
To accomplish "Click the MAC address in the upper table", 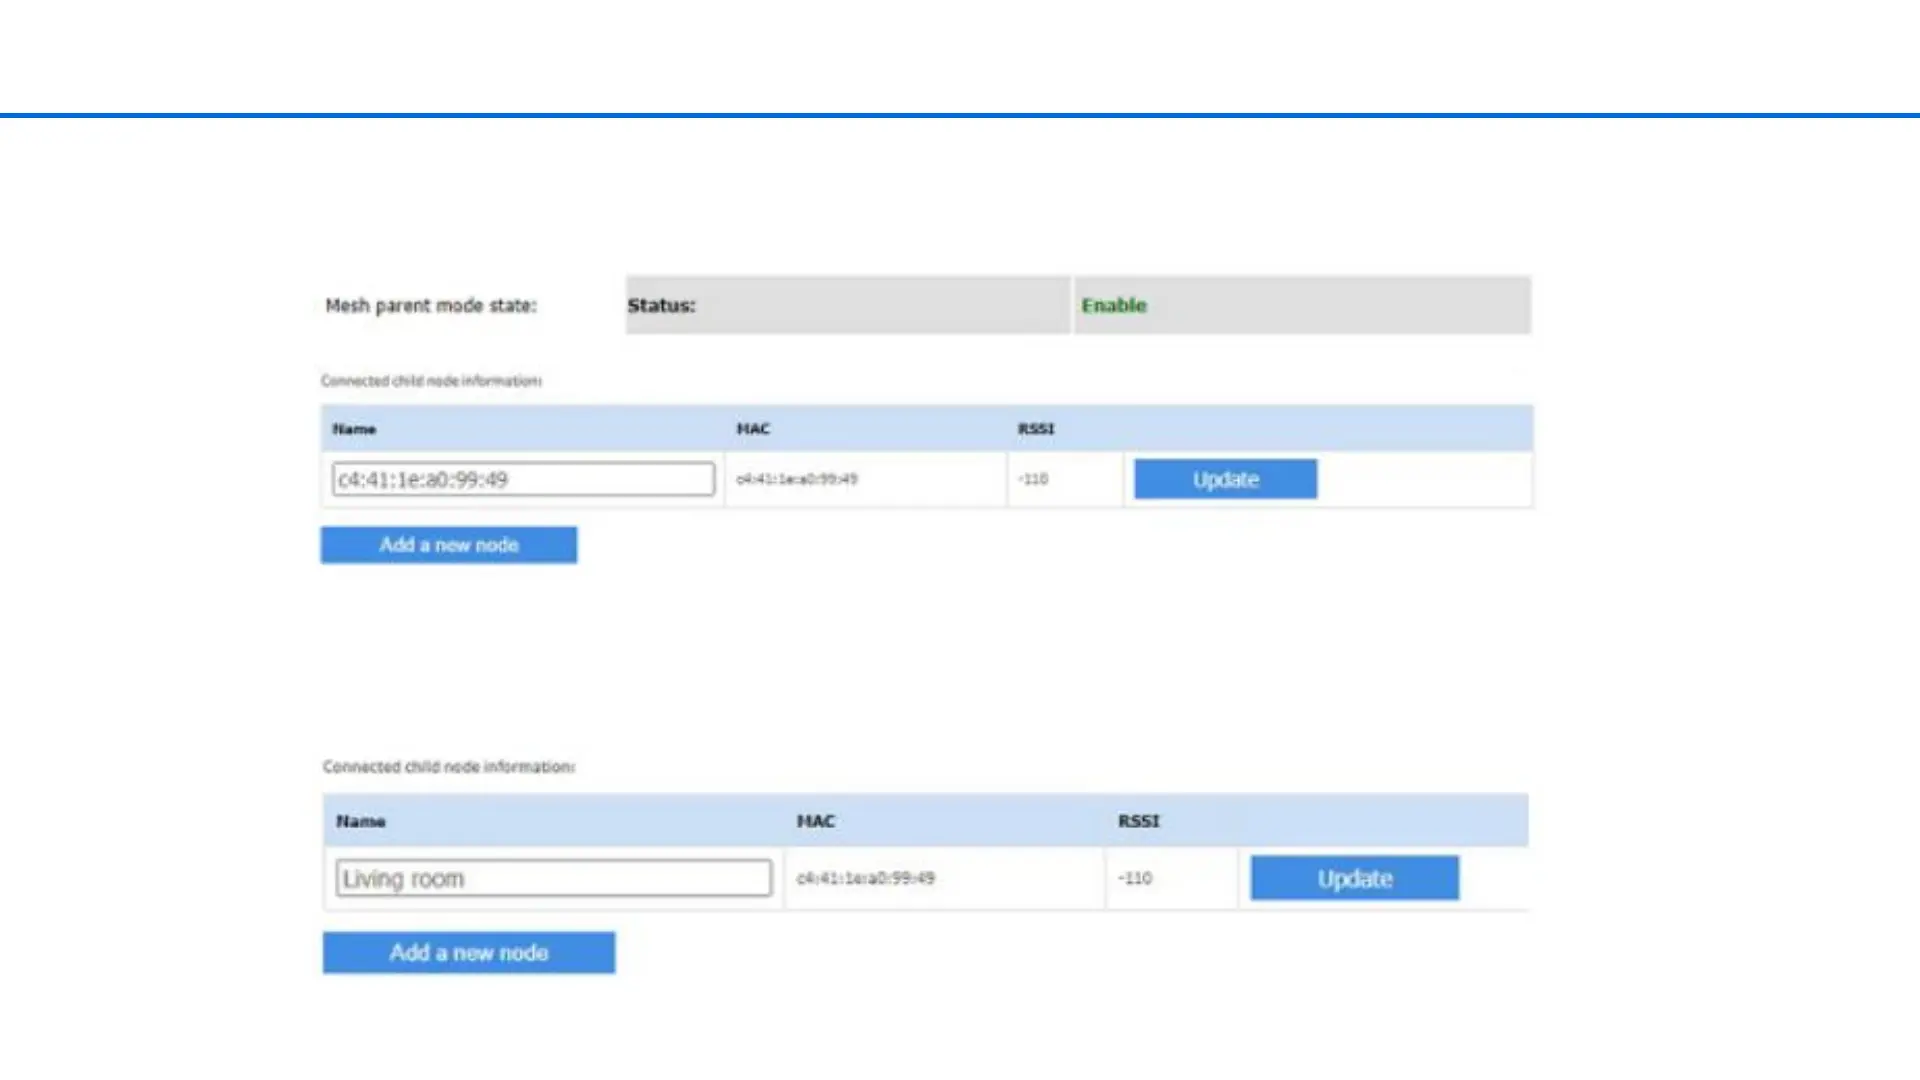I will click(797, 479).
